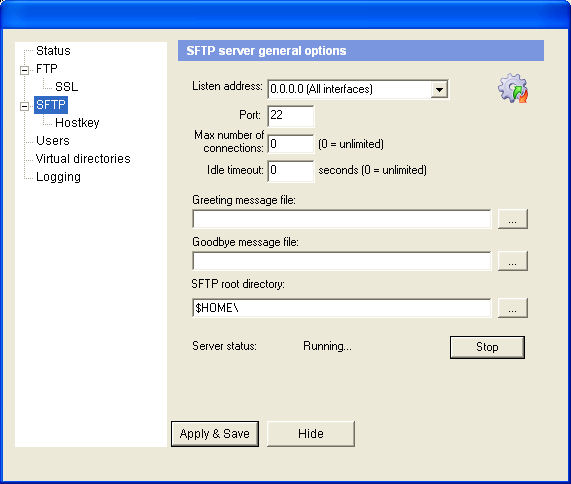Select Status in the tree

click(53, 51)
